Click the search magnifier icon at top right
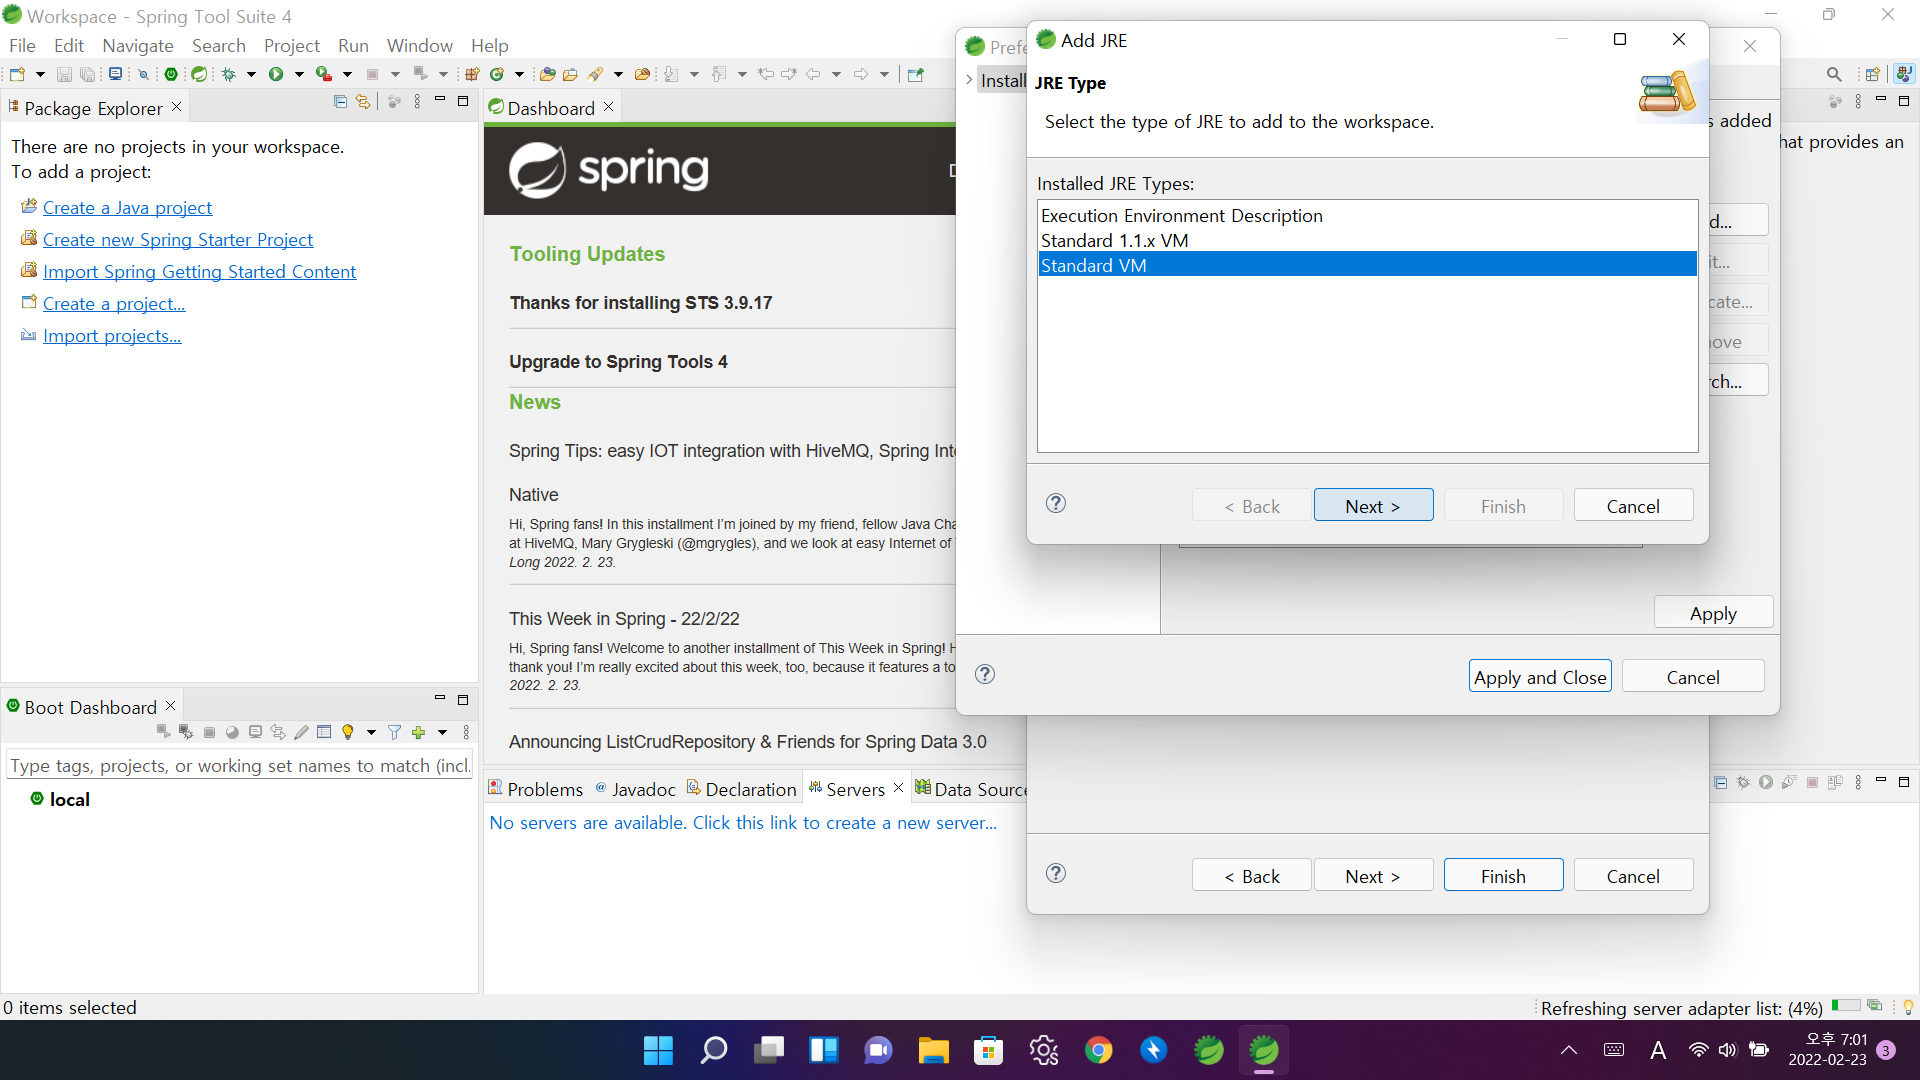This screenshot has width=1920, height=1080. tap(1833, 74)
